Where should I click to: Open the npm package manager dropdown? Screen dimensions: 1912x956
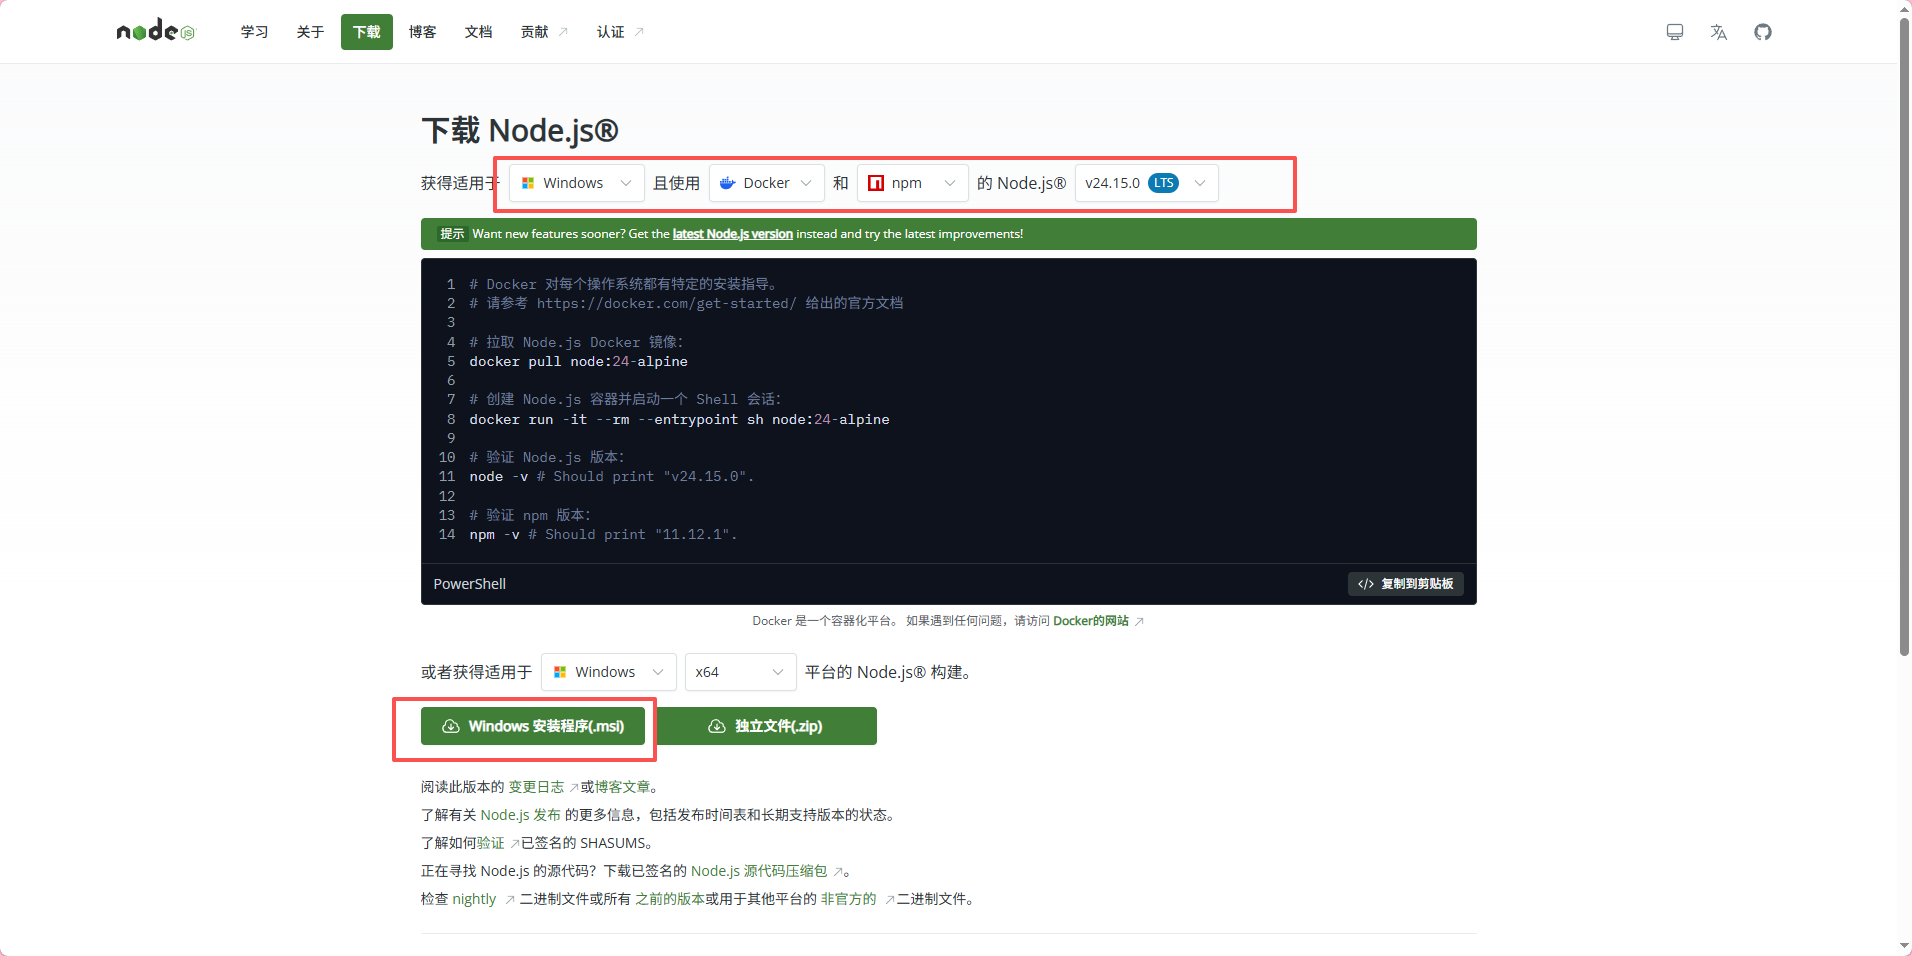[x=912, y=183]
